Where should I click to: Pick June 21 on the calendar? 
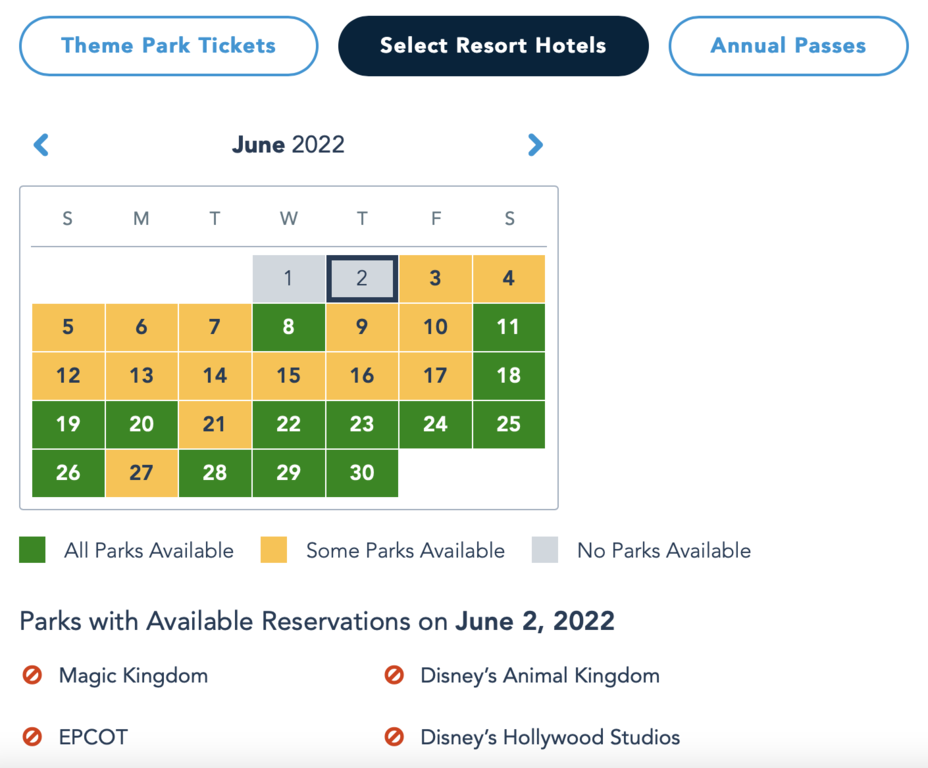pyautogui.click(x=215, y=424)
